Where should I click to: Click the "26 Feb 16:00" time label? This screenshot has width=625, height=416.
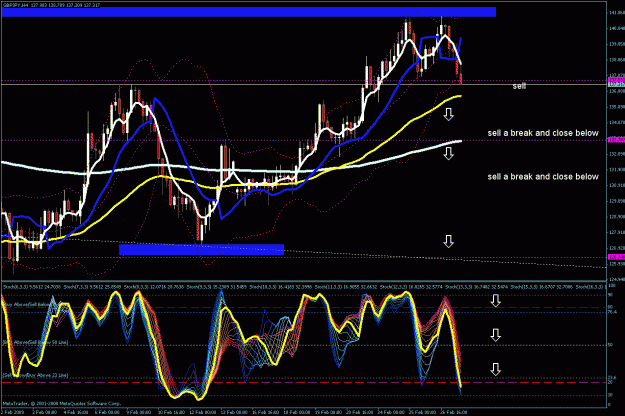click(x=454, y=412)
